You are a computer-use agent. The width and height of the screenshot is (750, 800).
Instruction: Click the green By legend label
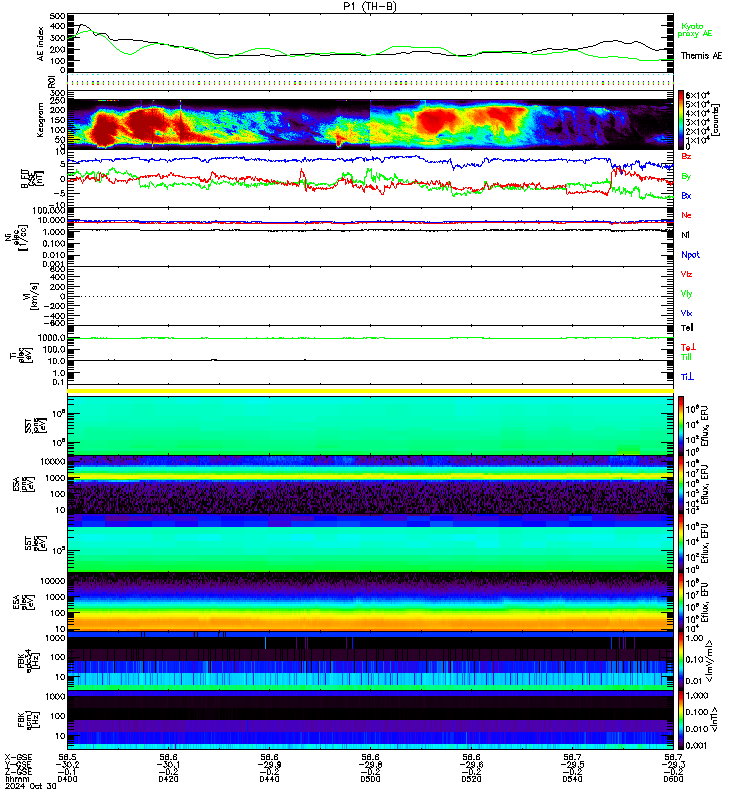(x=686, y=177)
